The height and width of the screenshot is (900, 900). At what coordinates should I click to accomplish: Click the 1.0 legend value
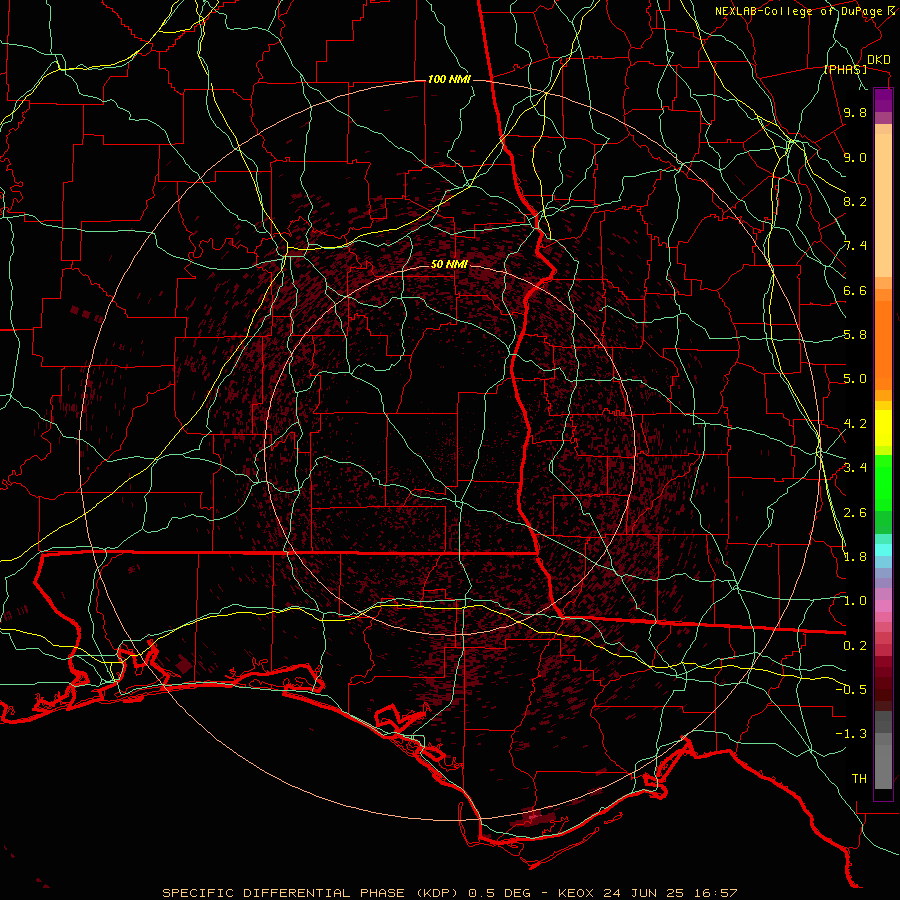pyautogui.click(x=855, y=602)
